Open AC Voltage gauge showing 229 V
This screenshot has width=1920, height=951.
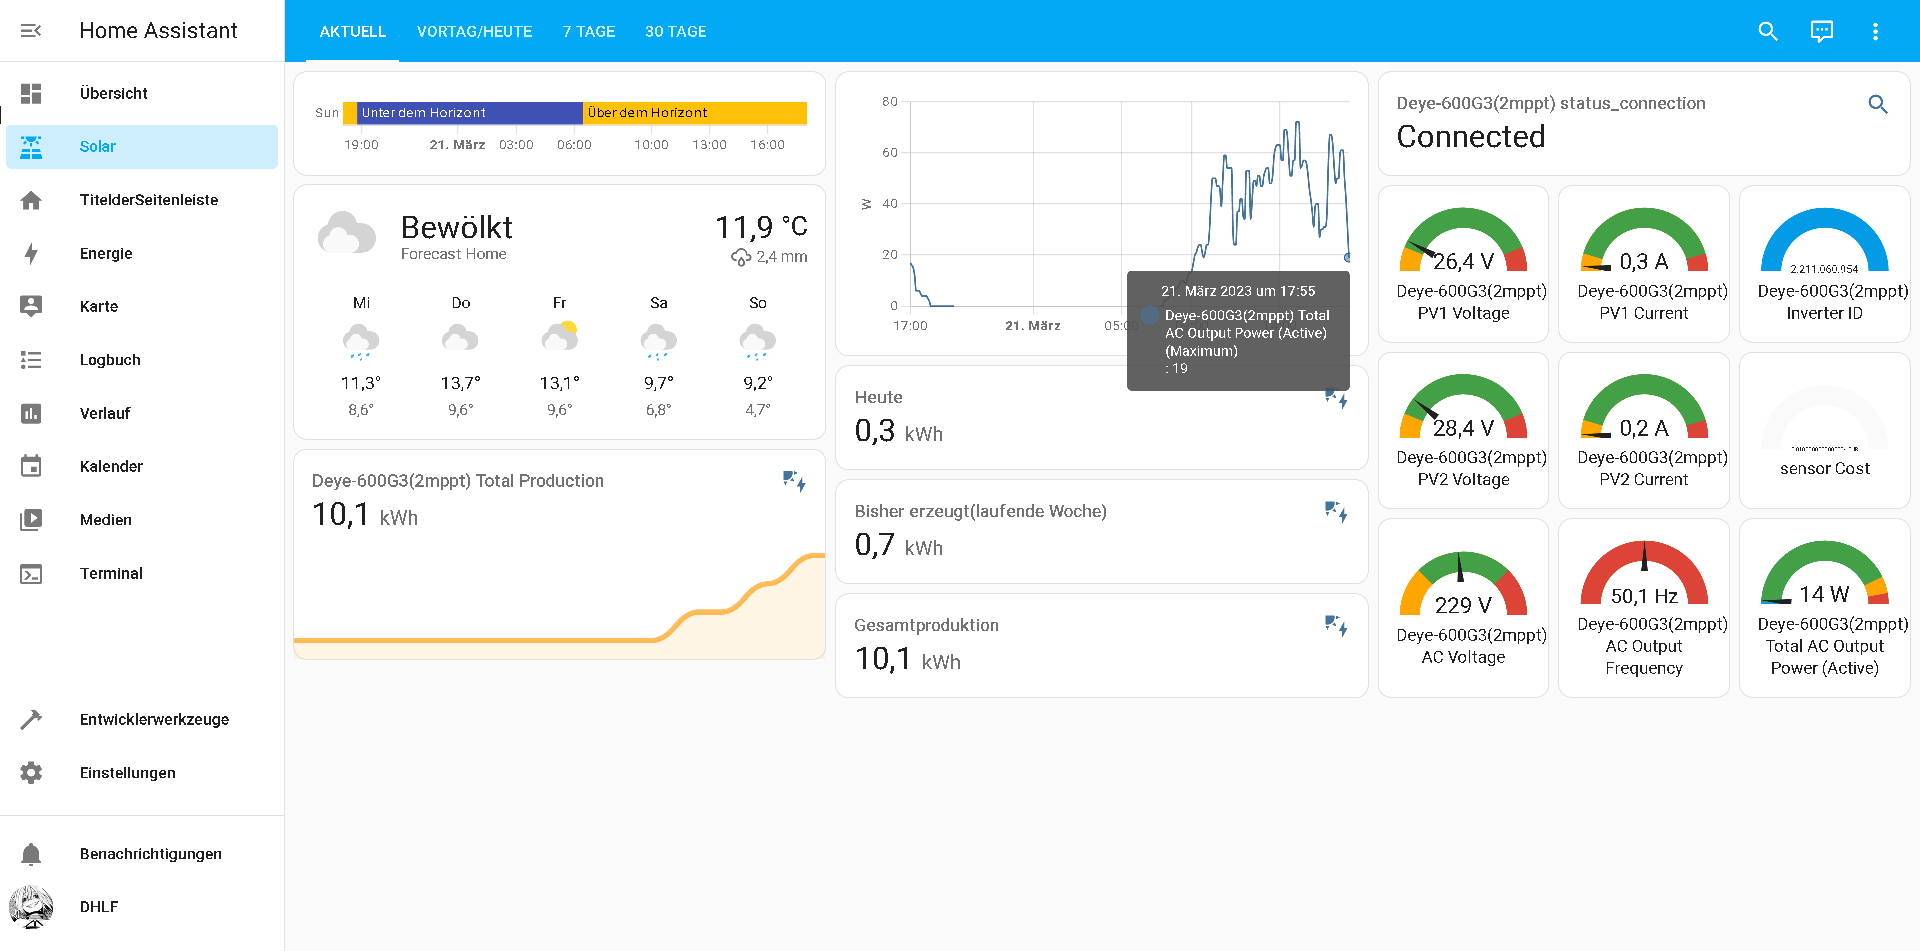[x=1463, y=608]
